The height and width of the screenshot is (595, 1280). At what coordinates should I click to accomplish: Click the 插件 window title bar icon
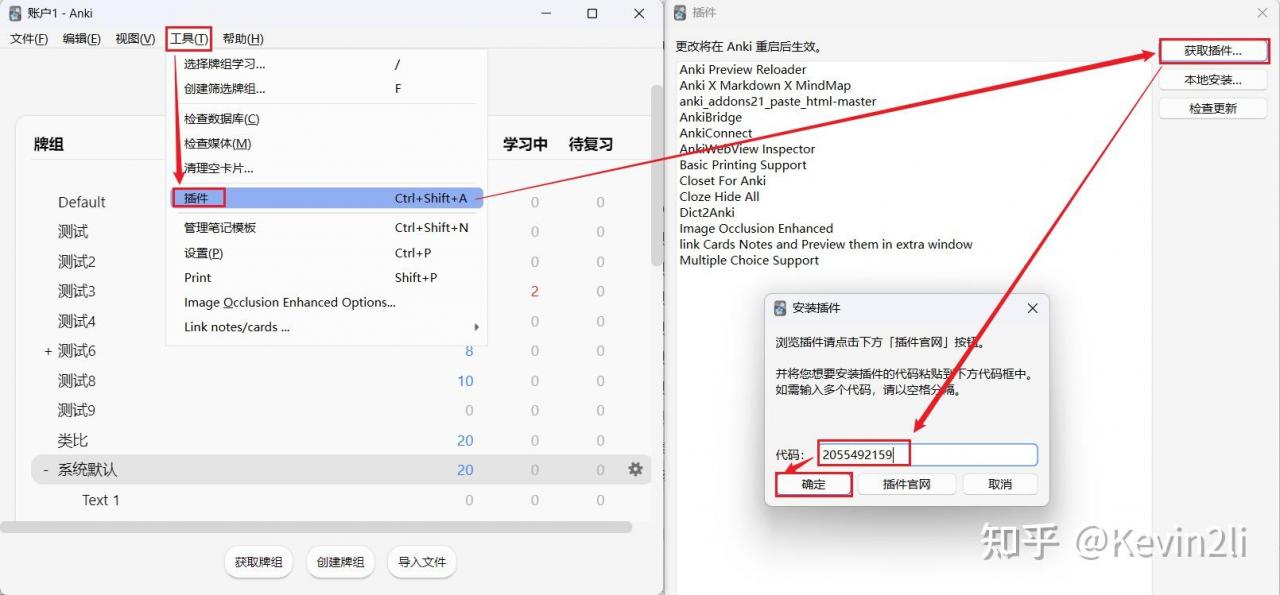click(680, 12)
